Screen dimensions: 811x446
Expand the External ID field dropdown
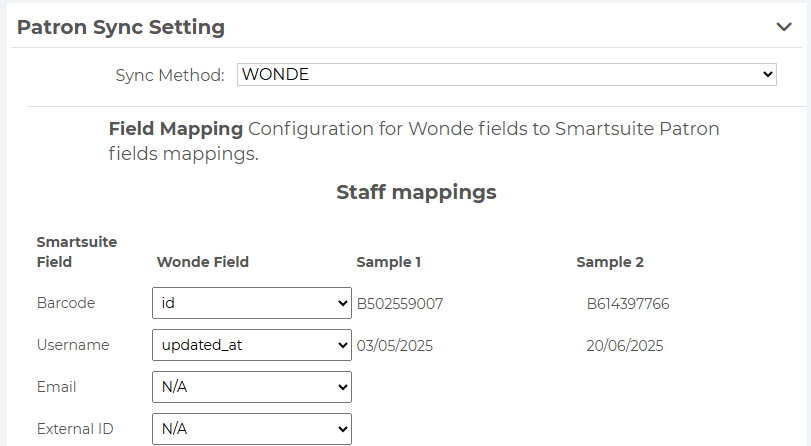click(251, 429)
